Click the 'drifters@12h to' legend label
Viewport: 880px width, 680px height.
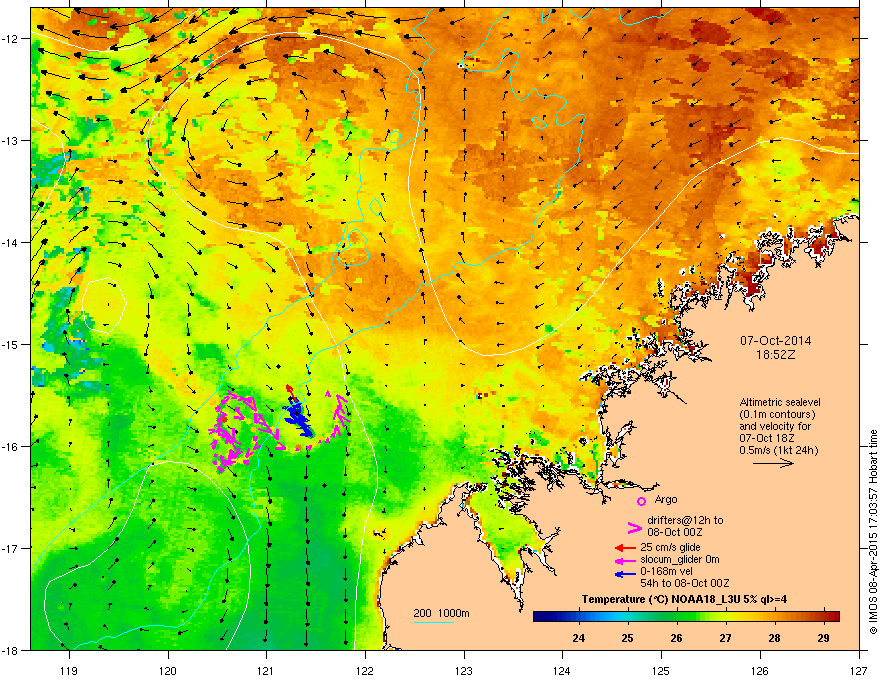(x=685, y=520)
